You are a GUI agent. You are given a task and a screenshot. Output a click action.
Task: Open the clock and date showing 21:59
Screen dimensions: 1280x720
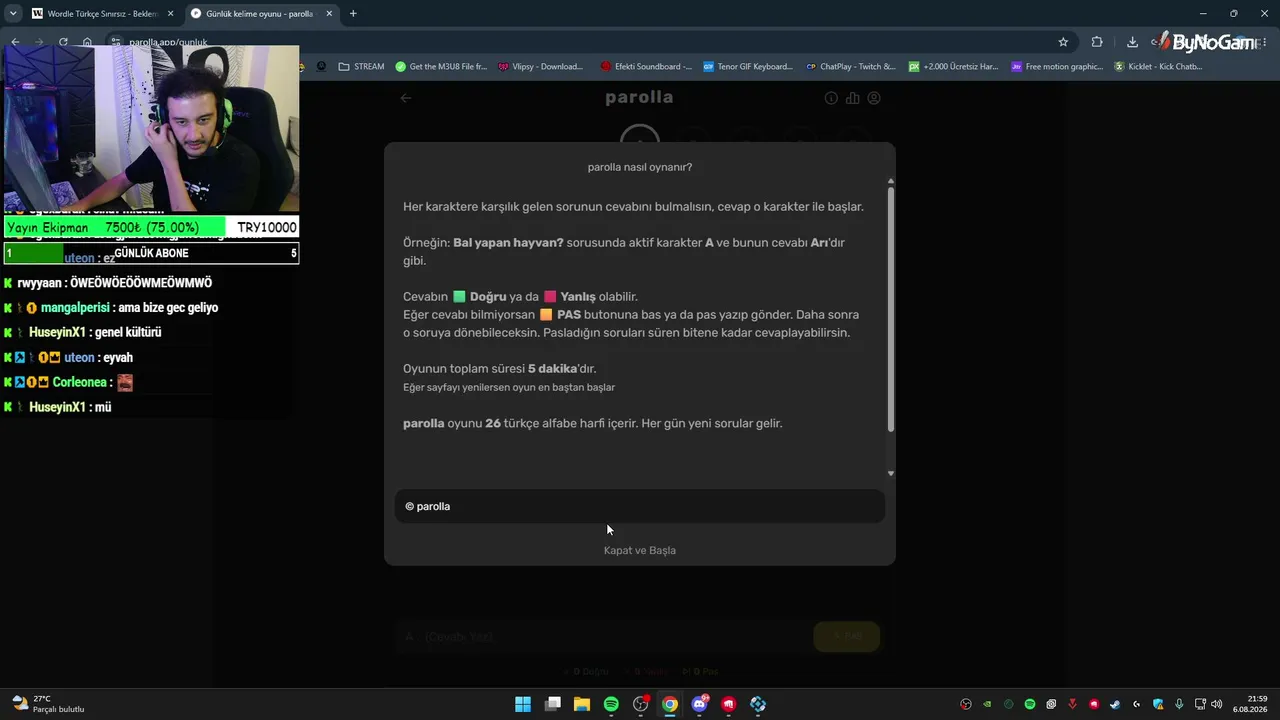click(1250, 704)
